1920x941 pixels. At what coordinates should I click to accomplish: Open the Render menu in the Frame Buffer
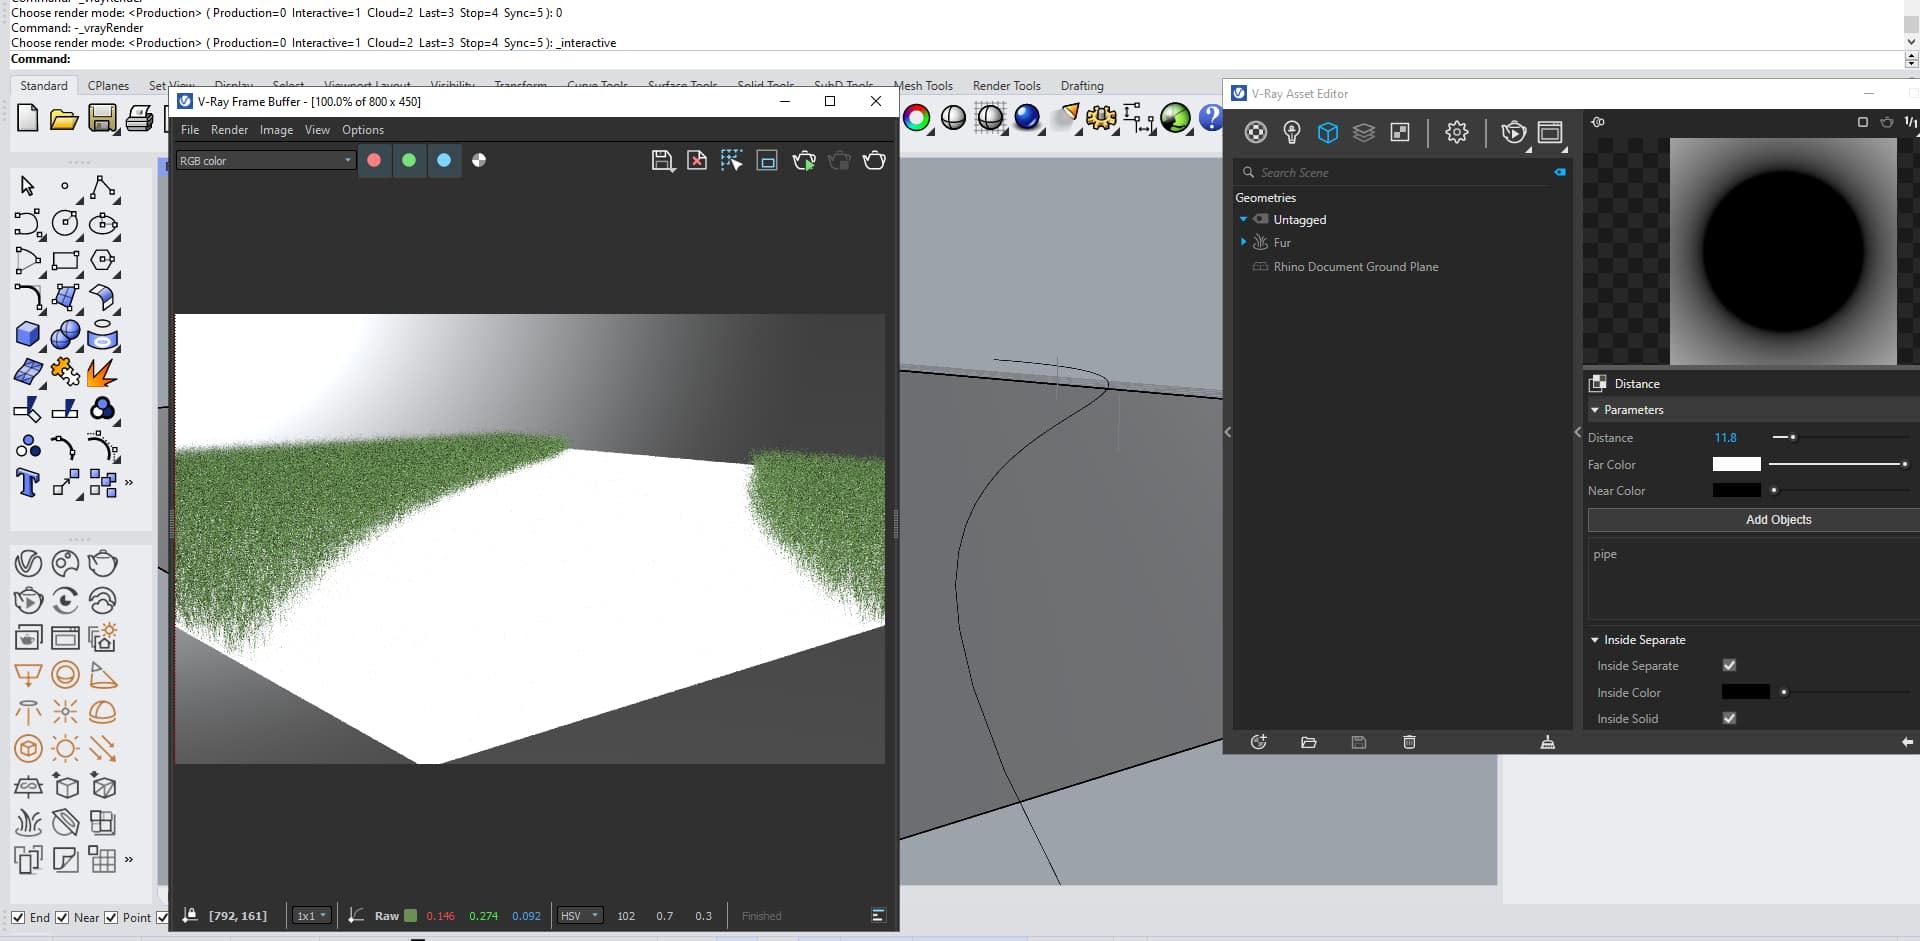229,130
